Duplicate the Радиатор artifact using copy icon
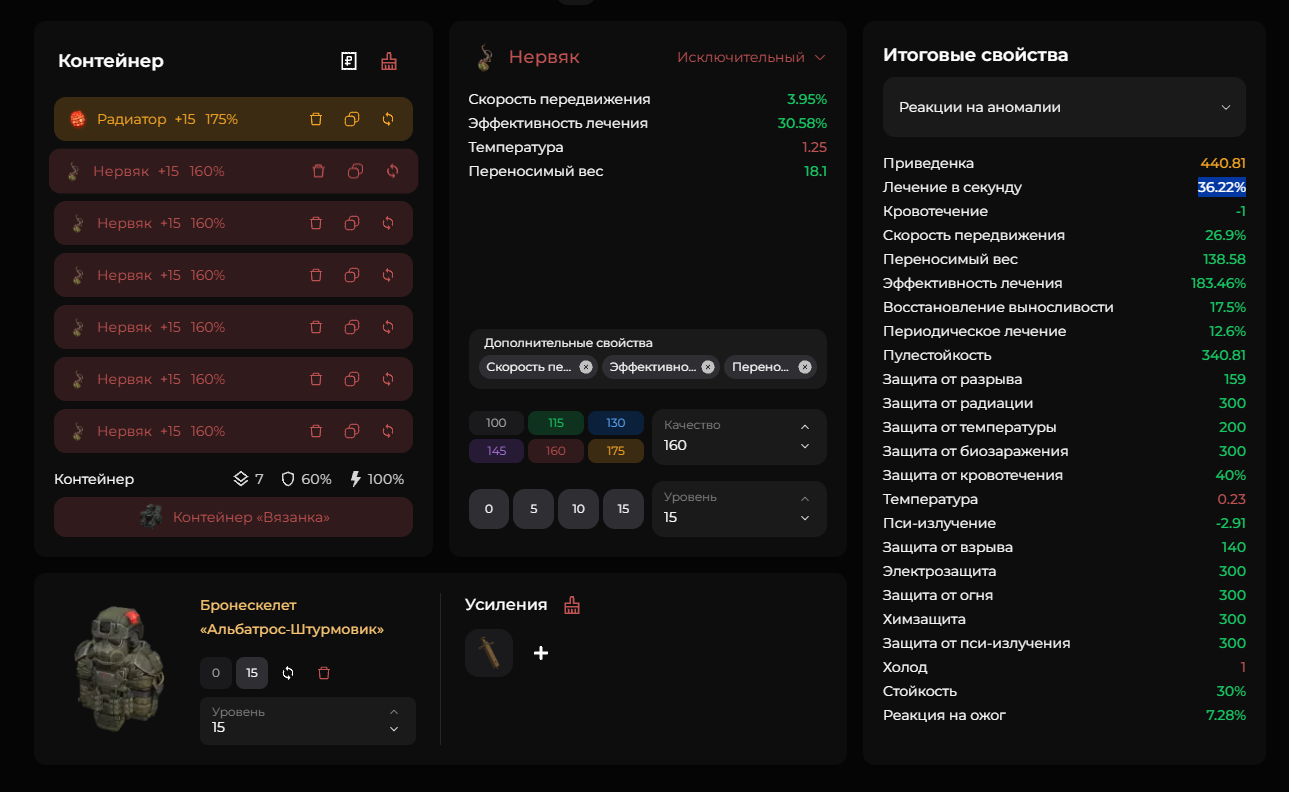The width and height of the screenshot is (1289, 792). 352,119
